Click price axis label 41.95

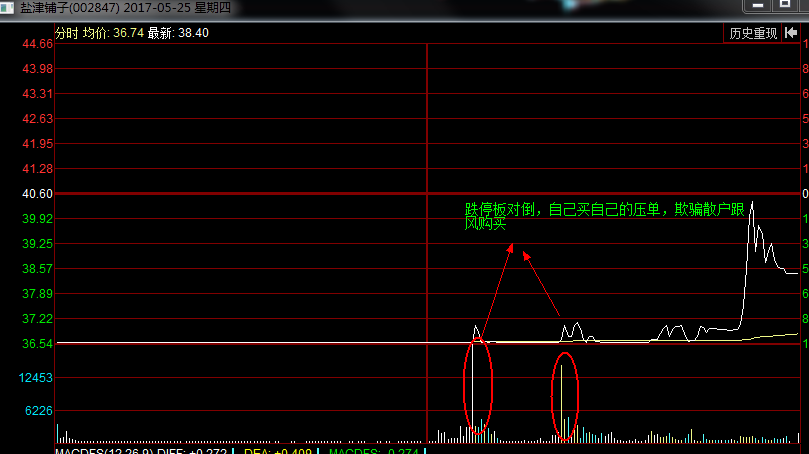37,144
